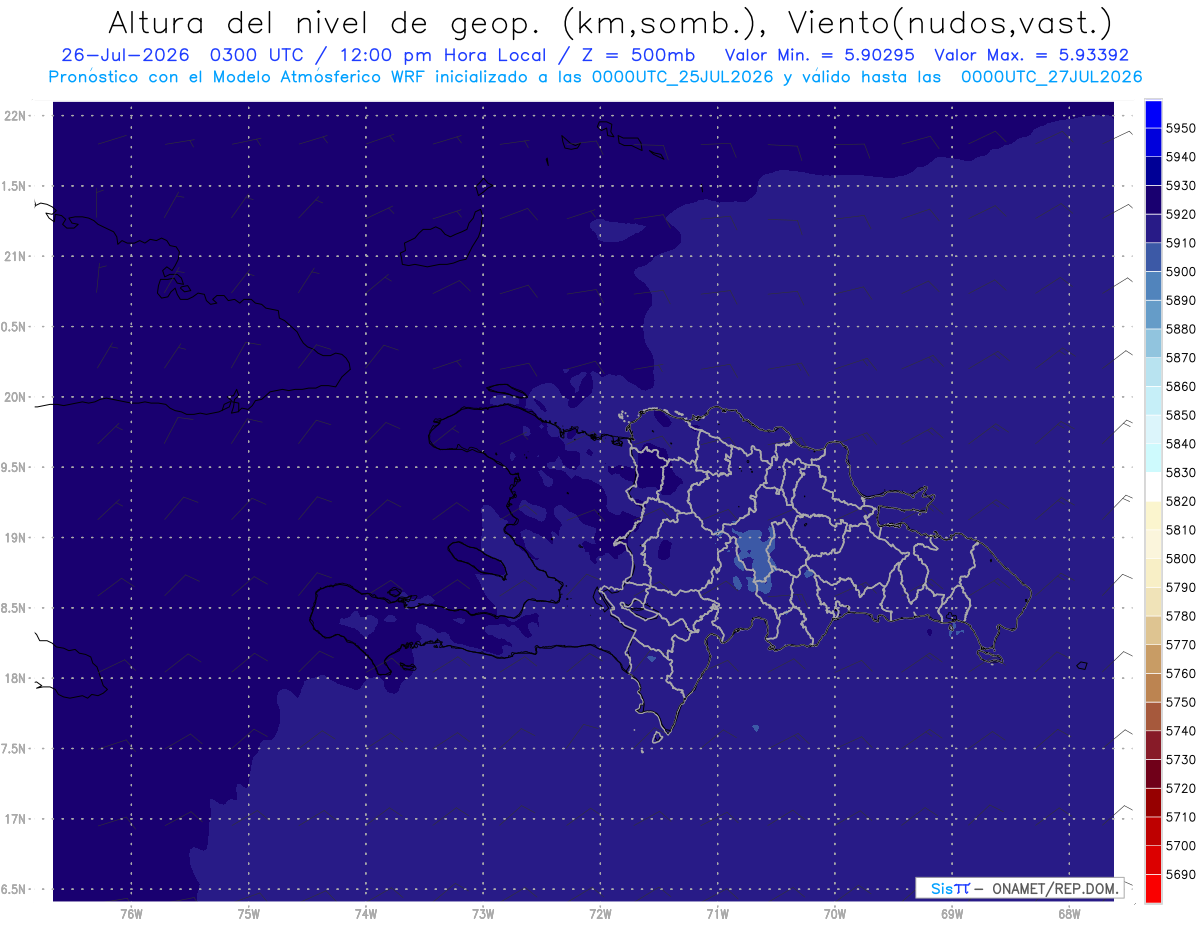Click the "5900" color scale value
Screen dimensions: 1200x927
pyautogui.click(x=1181, y=272)
